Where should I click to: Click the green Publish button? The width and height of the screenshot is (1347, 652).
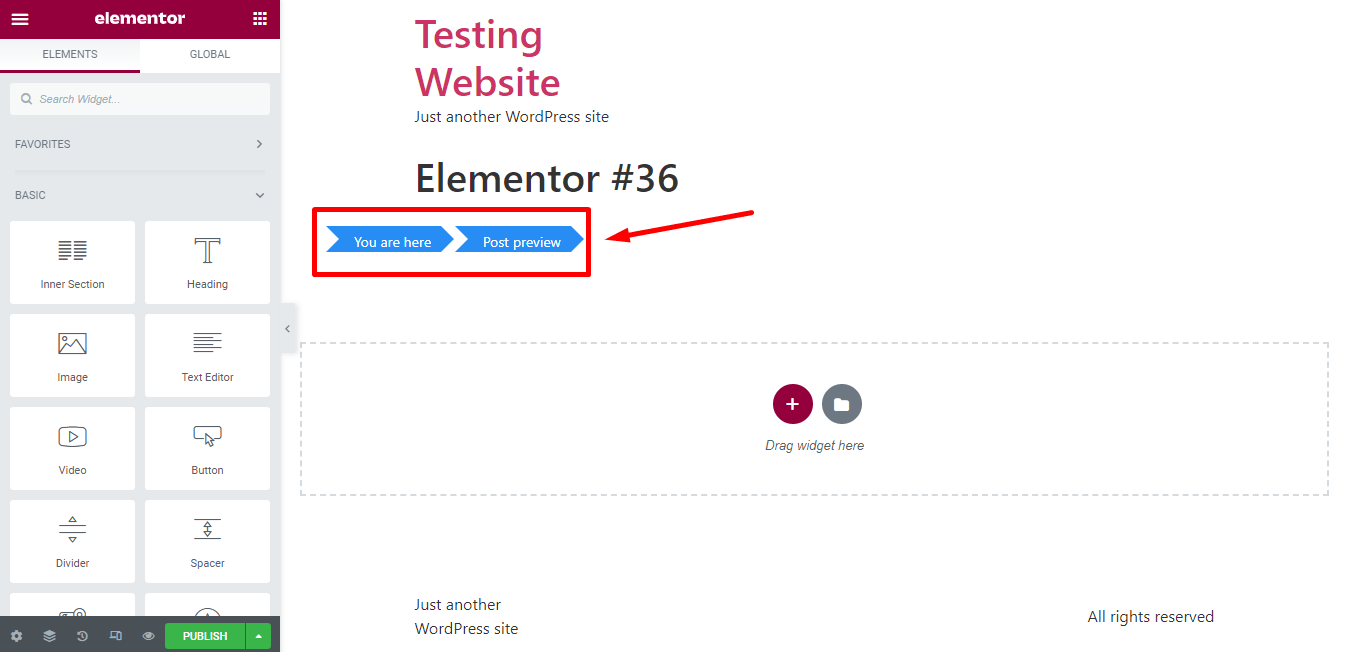(x=205, y=636)
